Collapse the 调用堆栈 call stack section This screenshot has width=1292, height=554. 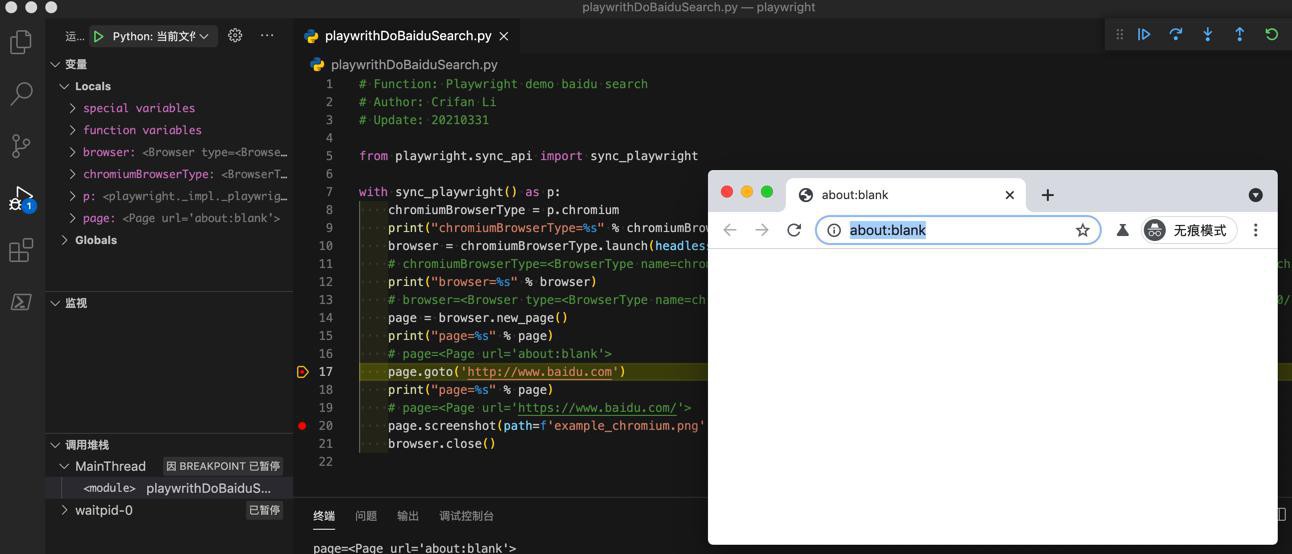coord(55,445)
